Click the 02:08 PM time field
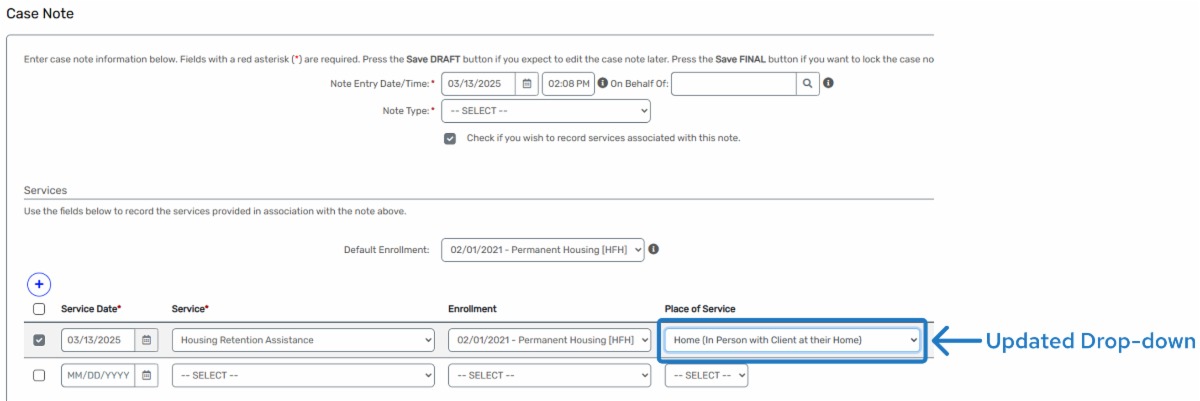 coord(568,84)
